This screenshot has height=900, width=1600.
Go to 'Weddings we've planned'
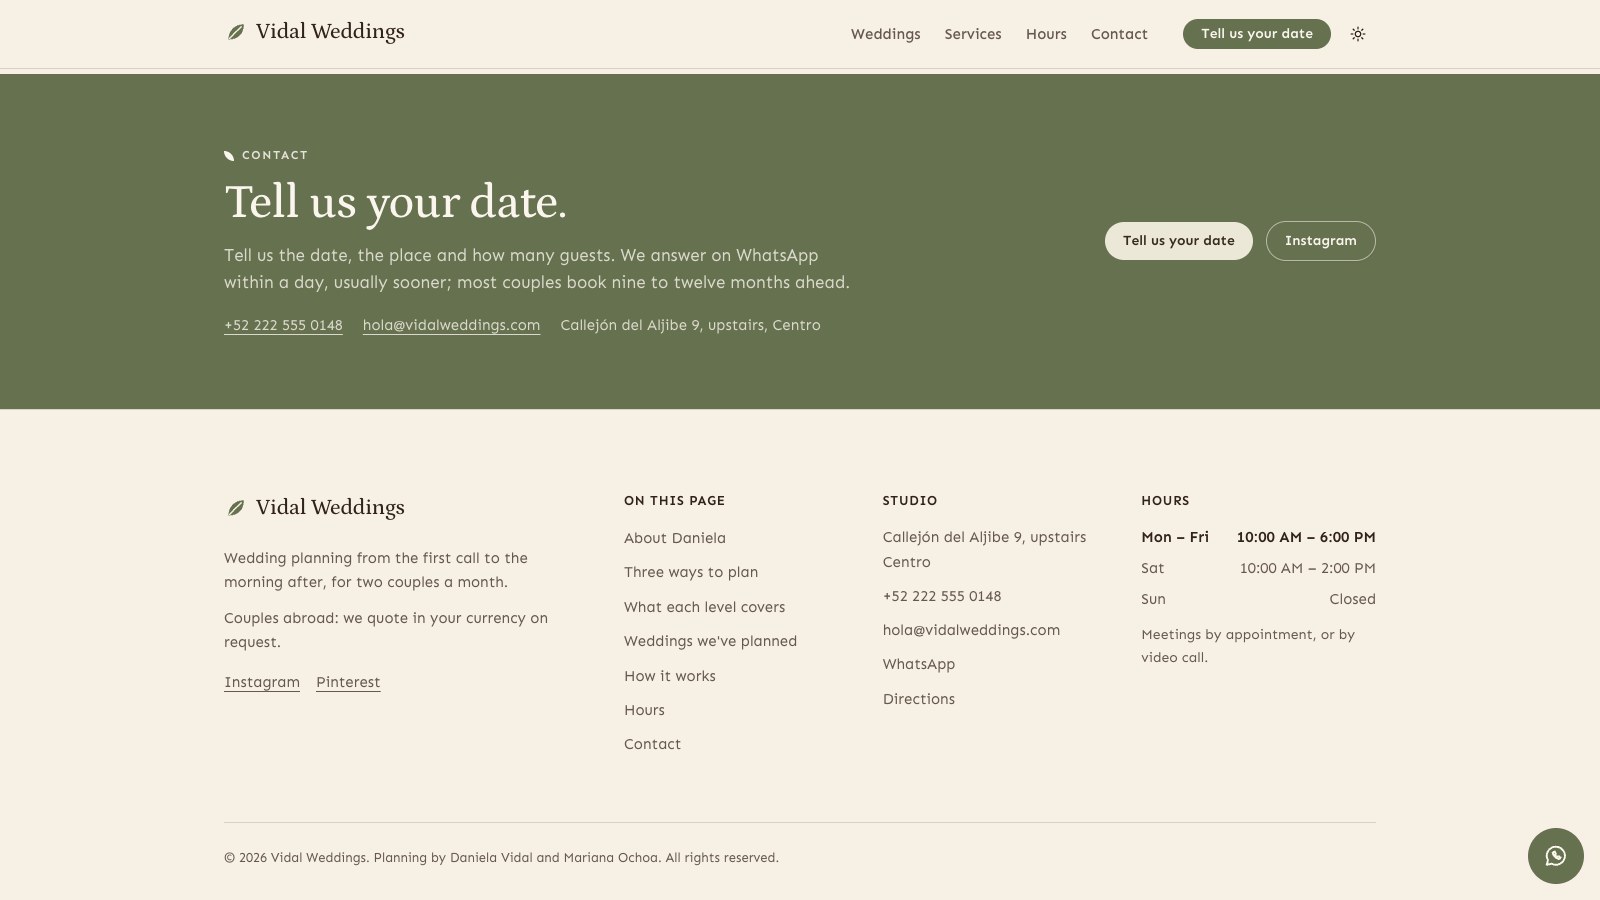coord(711,641)
